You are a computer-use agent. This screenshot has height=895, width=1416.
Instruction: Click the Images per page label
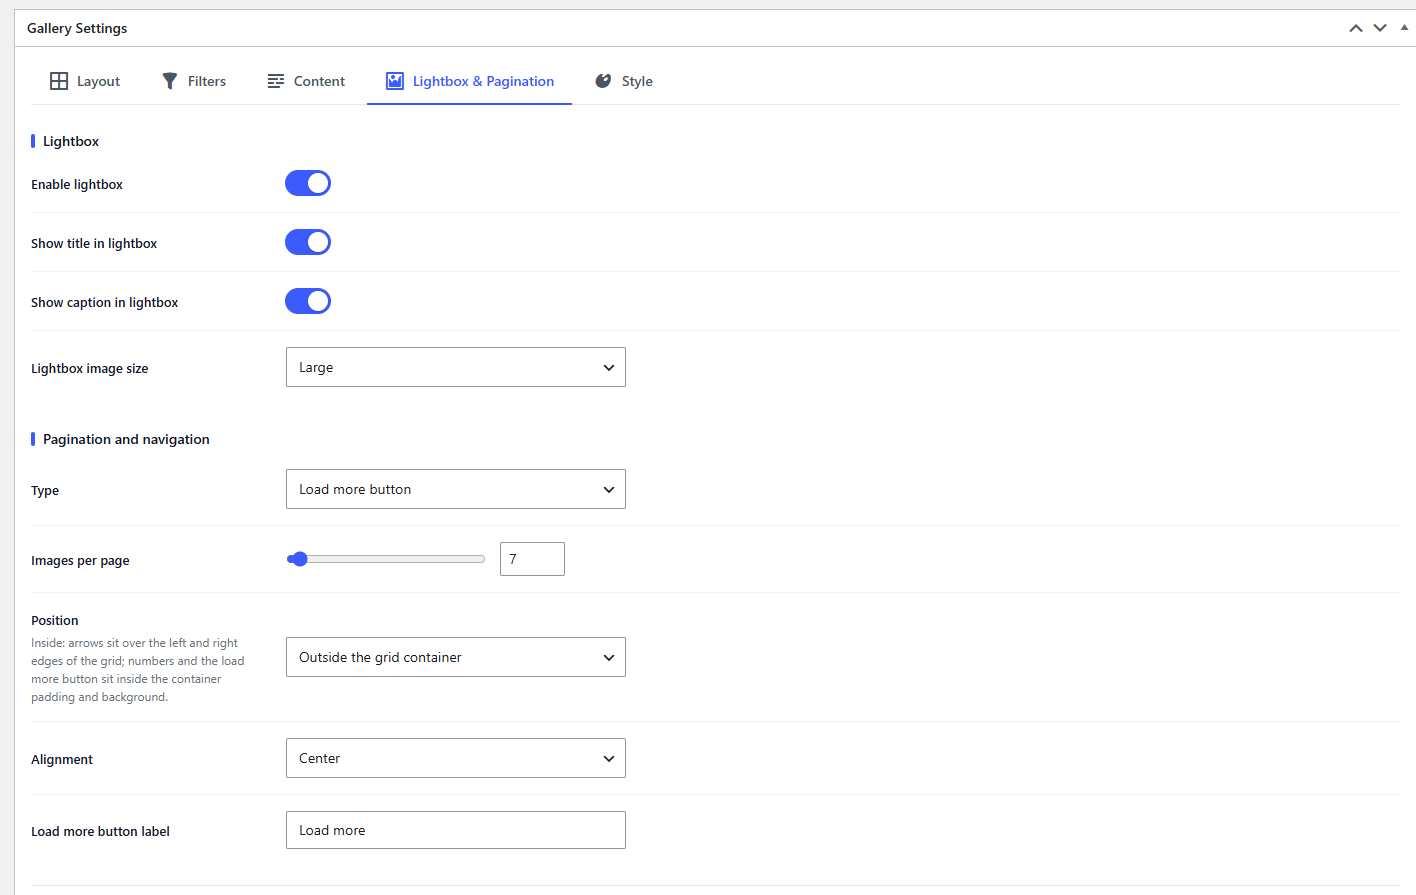tap(80, 560)
